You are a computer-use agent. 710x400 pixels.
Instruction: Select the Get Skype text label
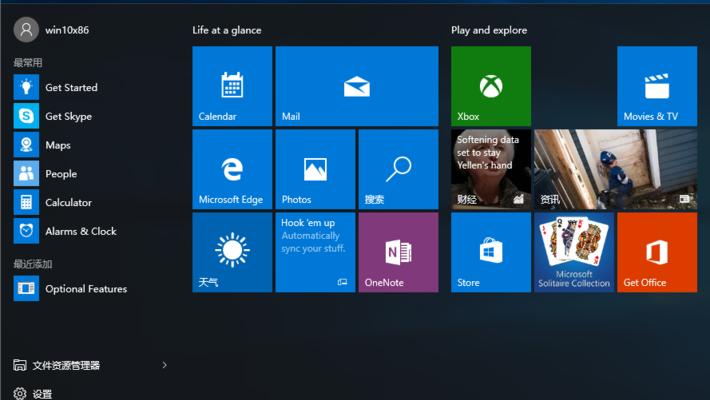[x=68, y=116]
